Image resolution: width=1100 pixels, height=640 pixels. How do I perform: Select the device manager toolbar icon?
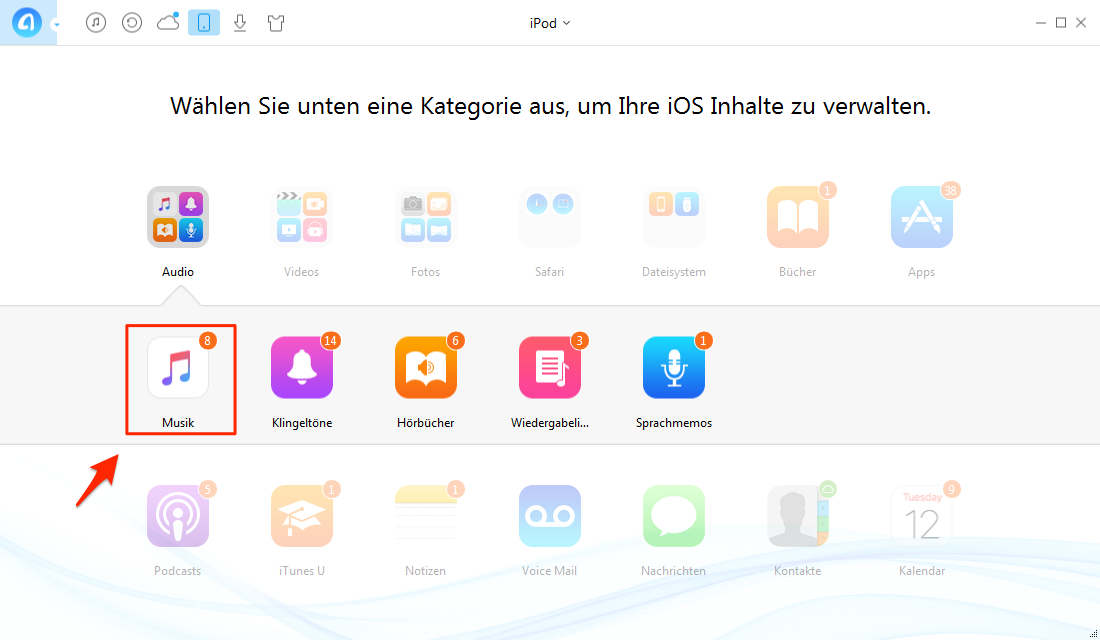tap(204, 22)
